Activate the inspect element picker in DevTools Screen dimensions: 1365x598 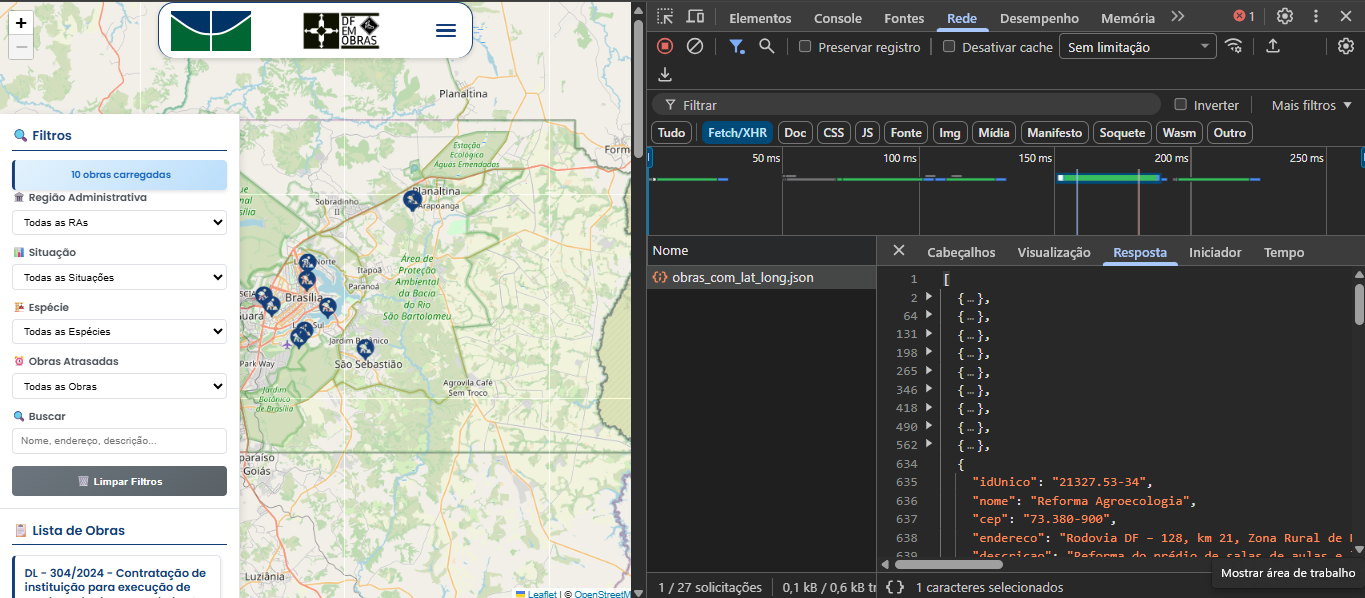pos(665,17)
